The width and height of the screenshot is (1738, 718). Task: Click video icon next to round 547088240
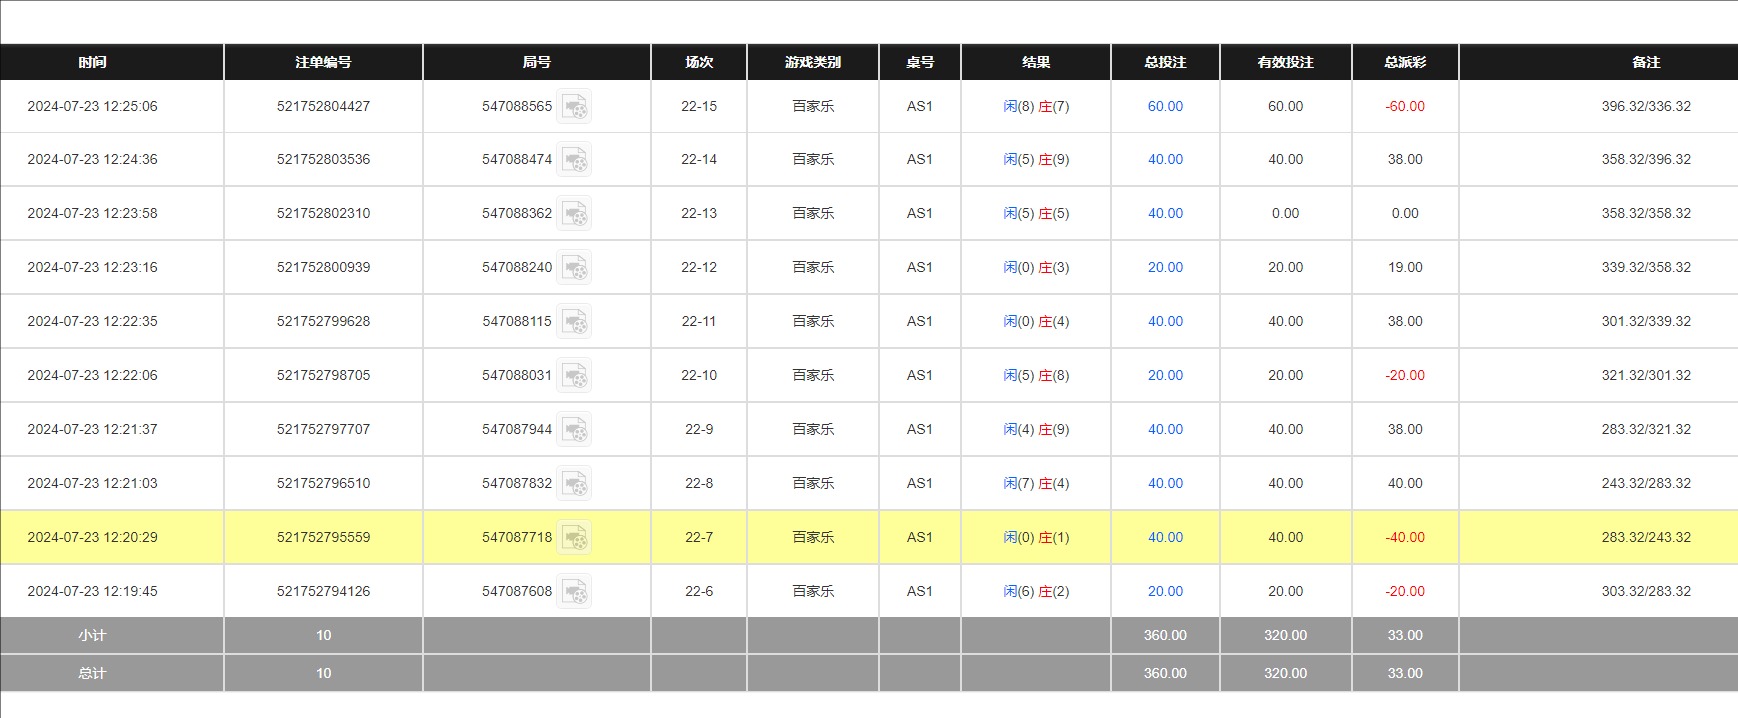pos(574,268)
